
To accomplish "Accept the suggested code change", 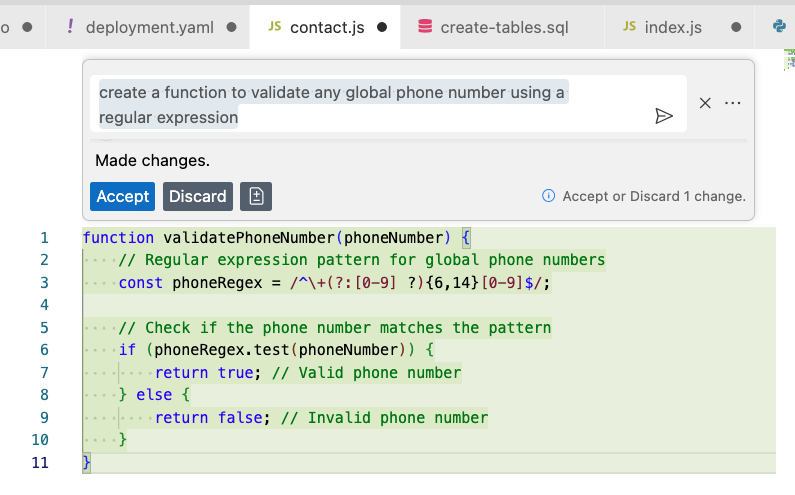I will tap(122, 196).
